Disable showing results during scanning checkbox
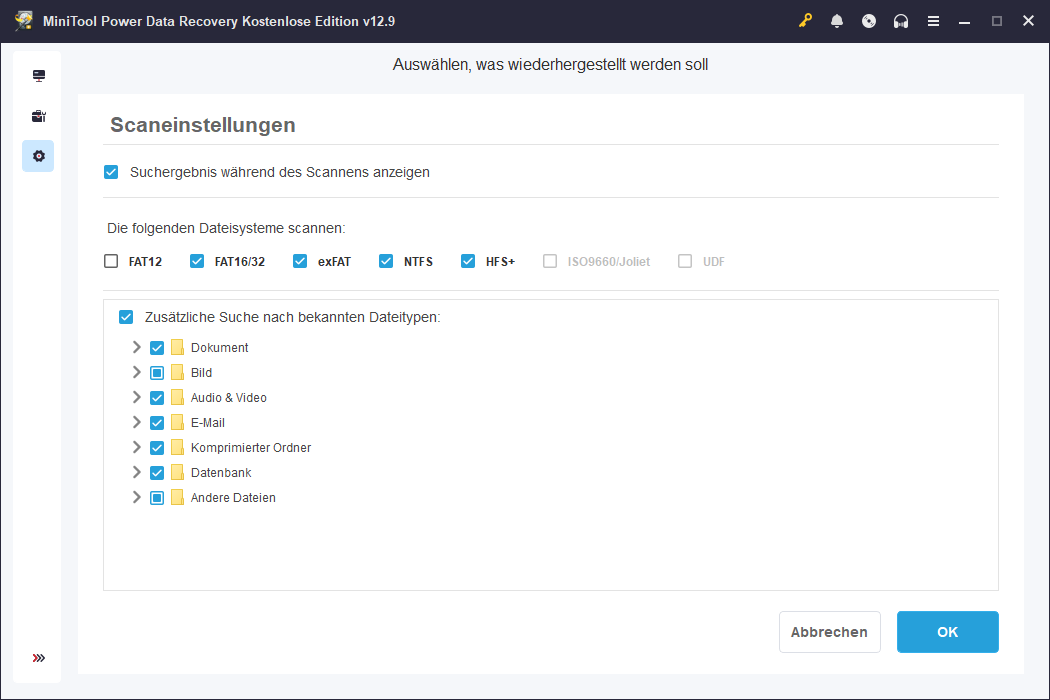 (x=111, y=172)
